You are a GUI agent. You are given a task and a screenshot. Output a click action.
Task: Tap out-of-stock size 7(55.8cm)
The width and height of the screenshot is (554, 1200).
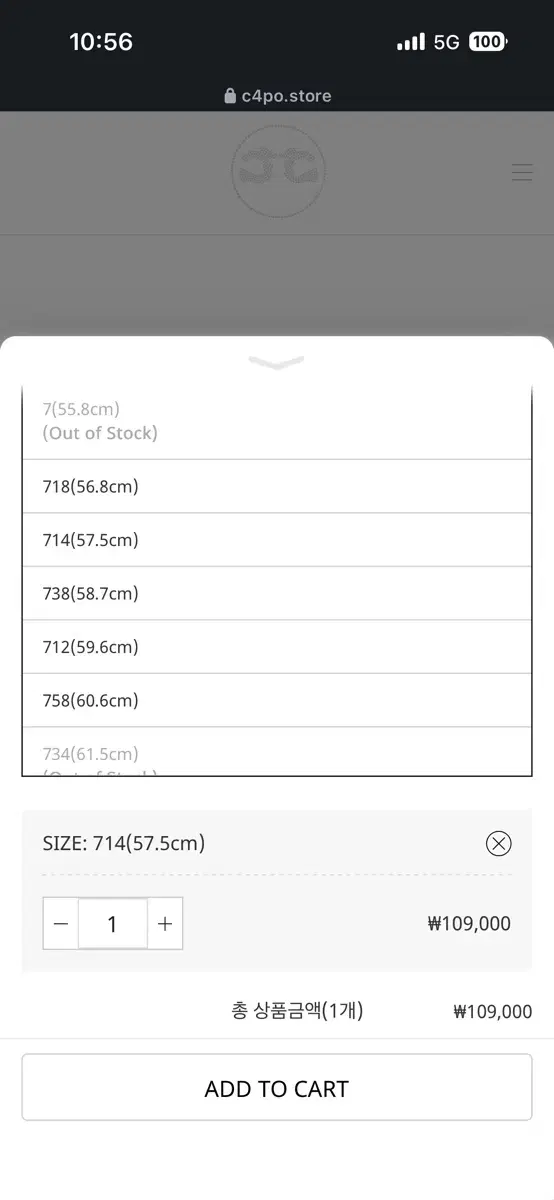coord(277,422)
